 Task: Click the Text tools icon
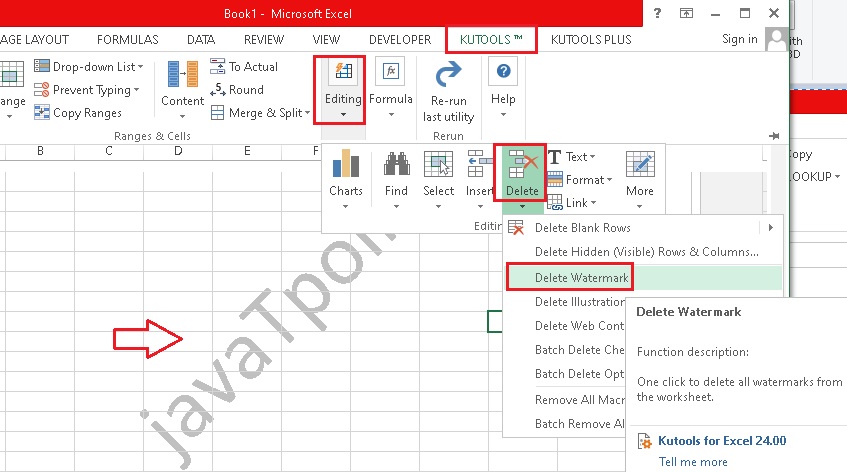554,157
